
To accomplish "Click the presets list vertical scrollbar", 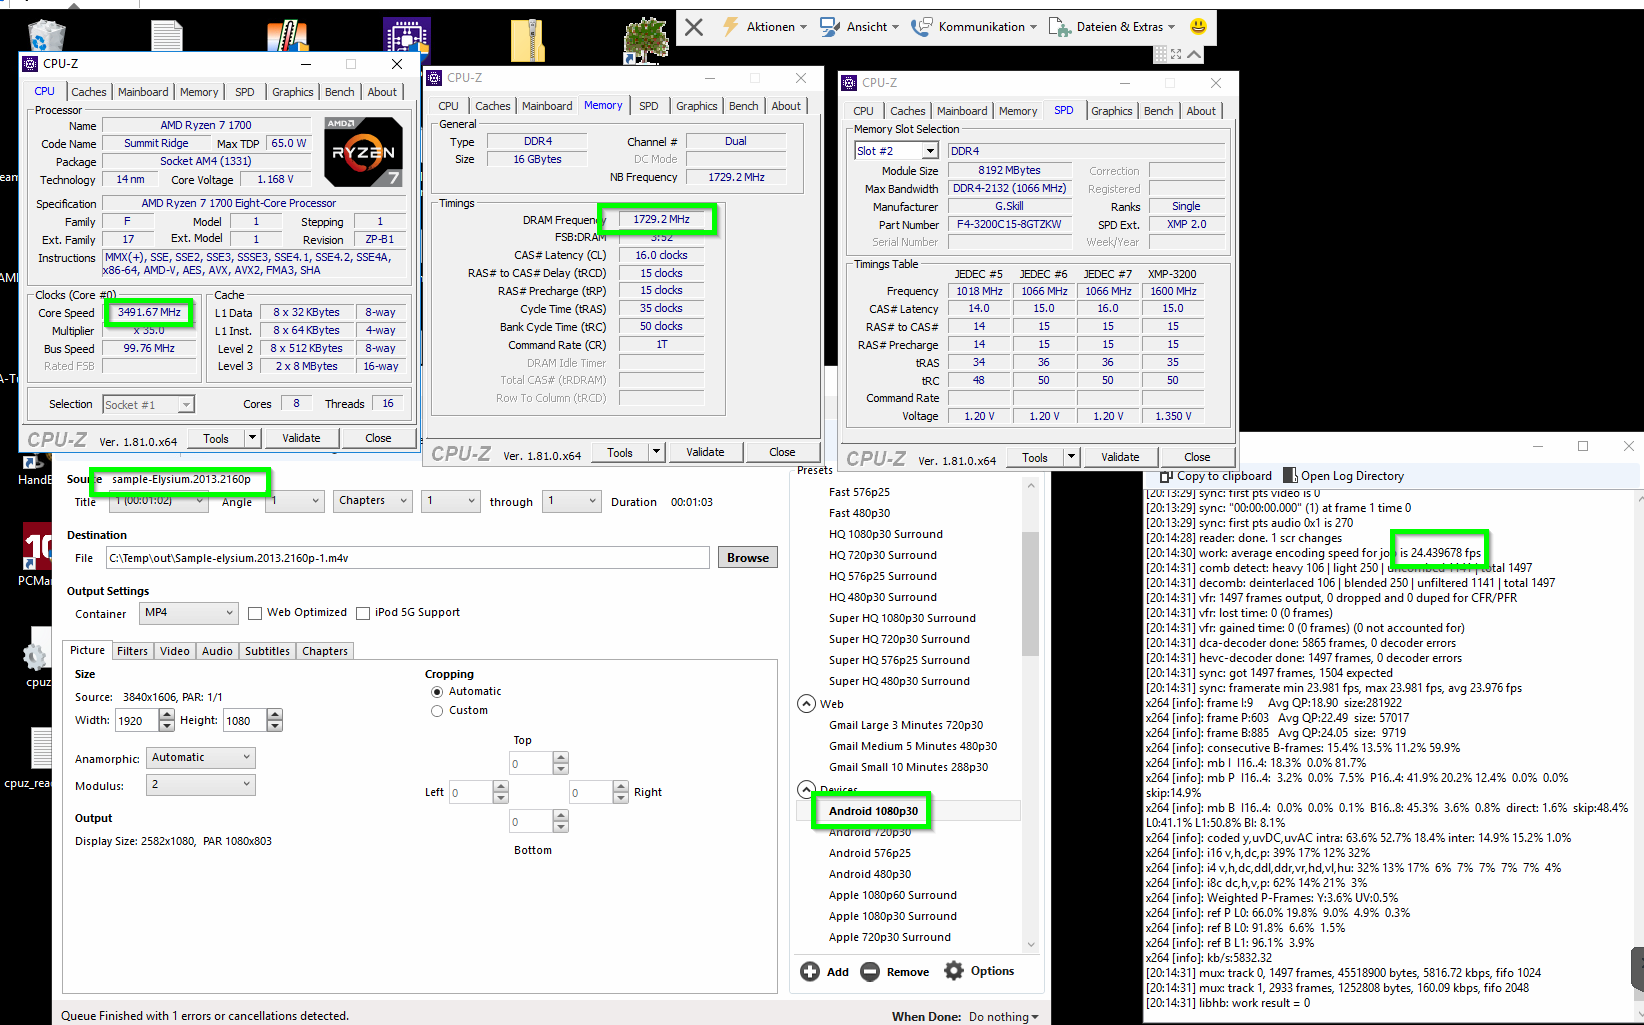I will tap(1031, 595).
